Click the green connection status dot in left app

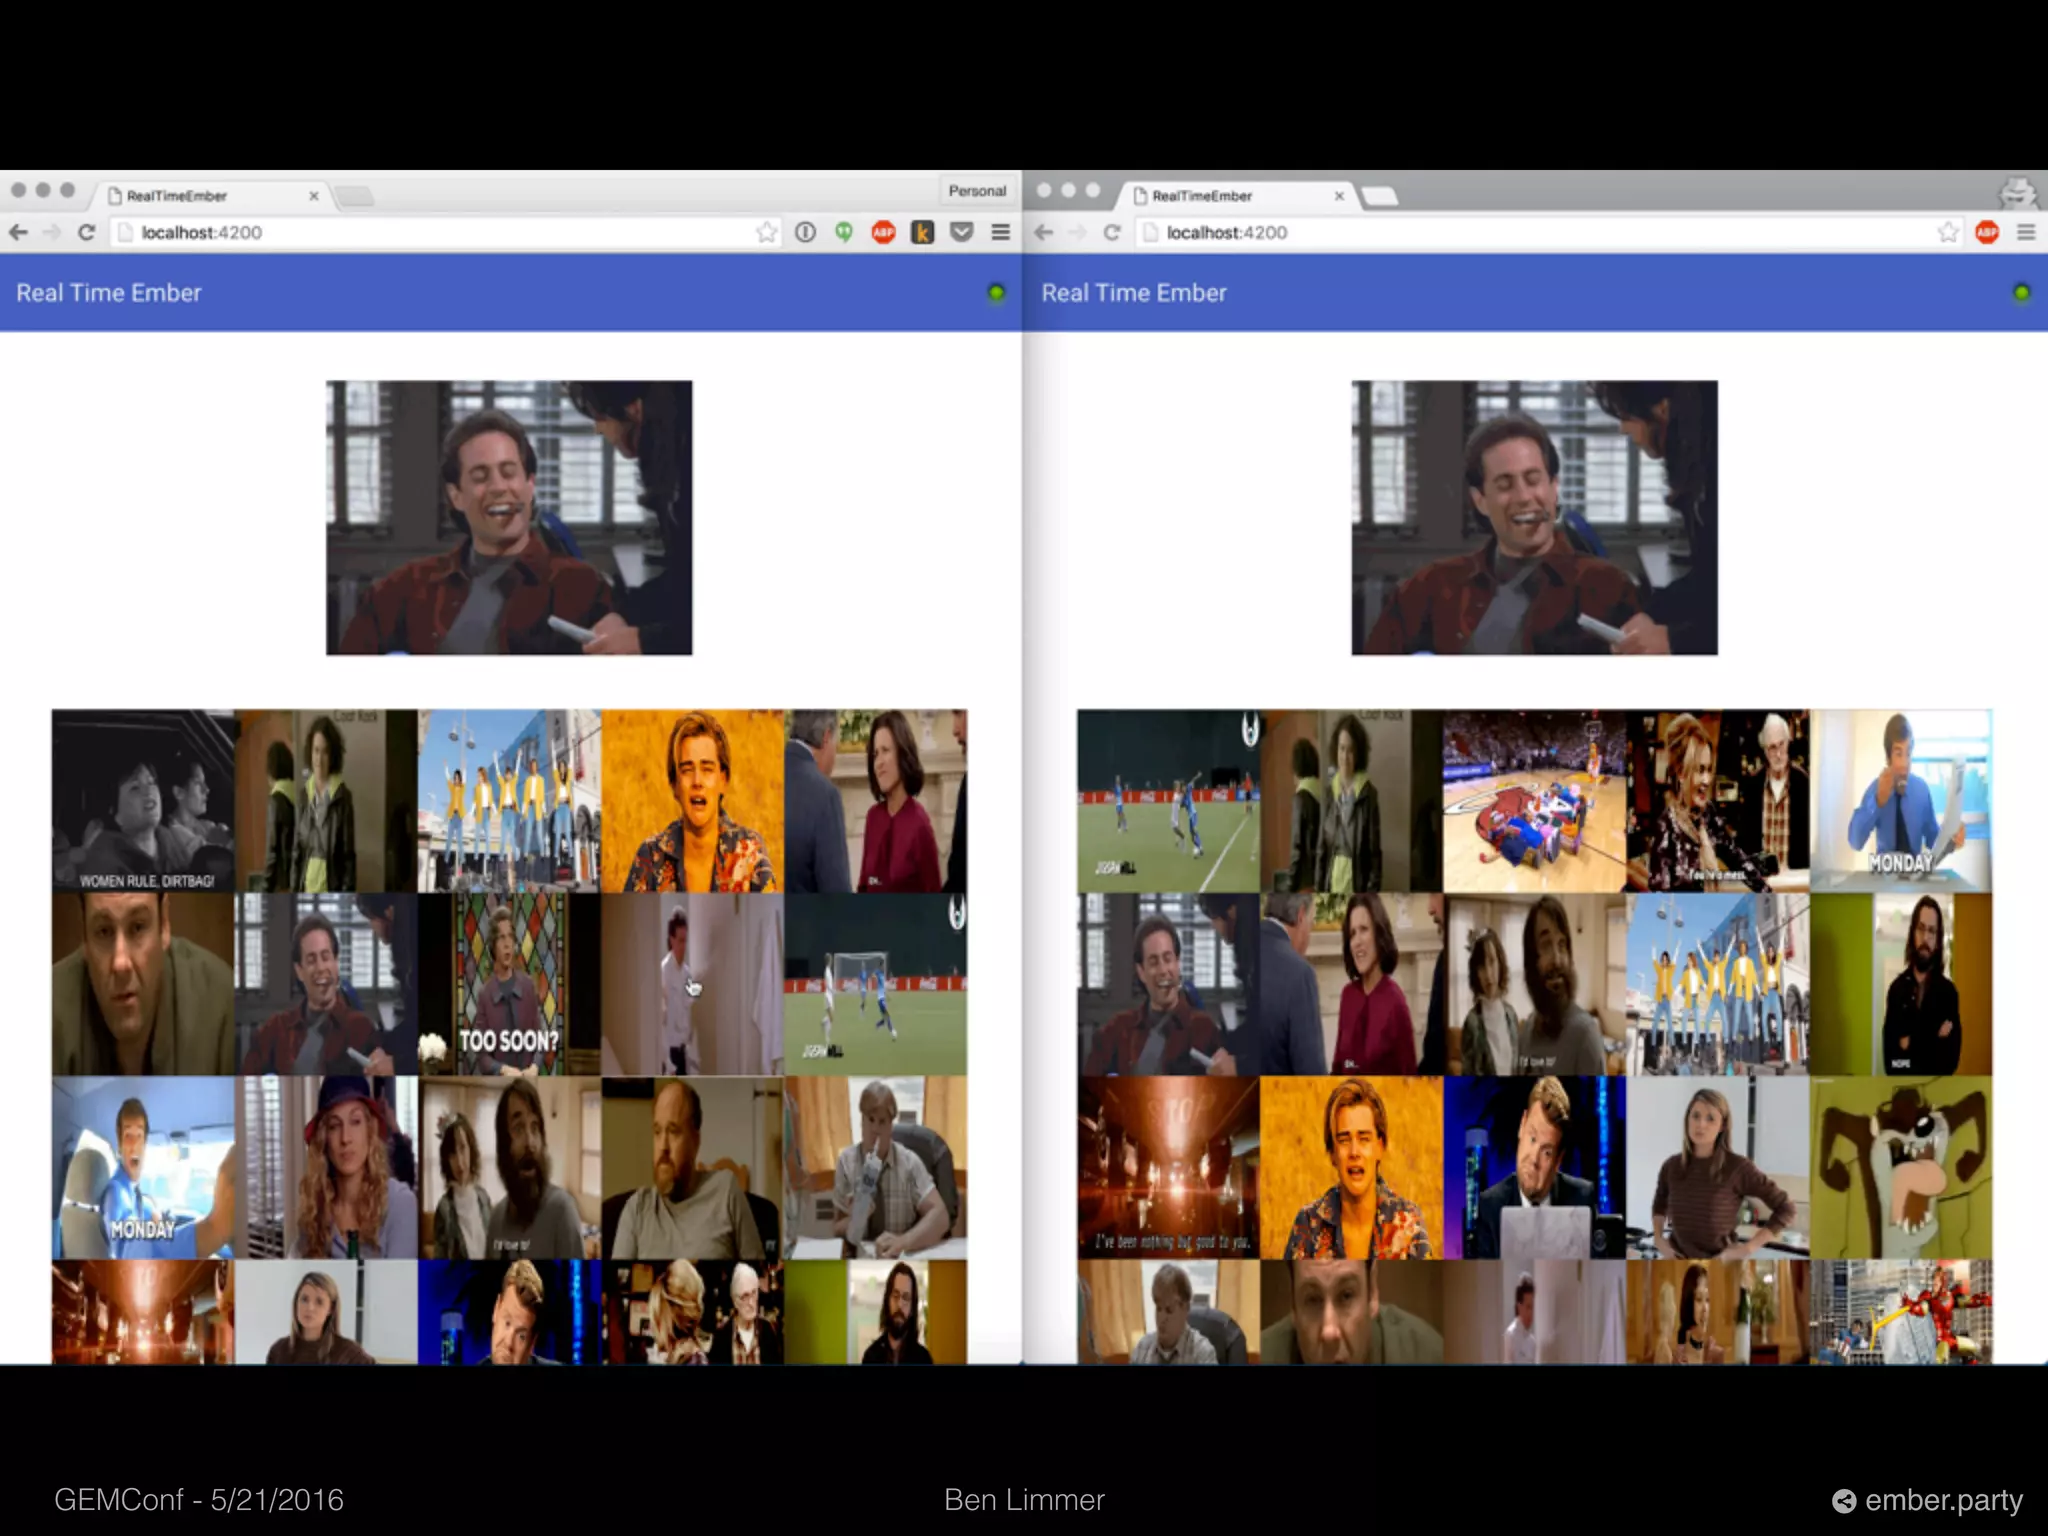996,293
